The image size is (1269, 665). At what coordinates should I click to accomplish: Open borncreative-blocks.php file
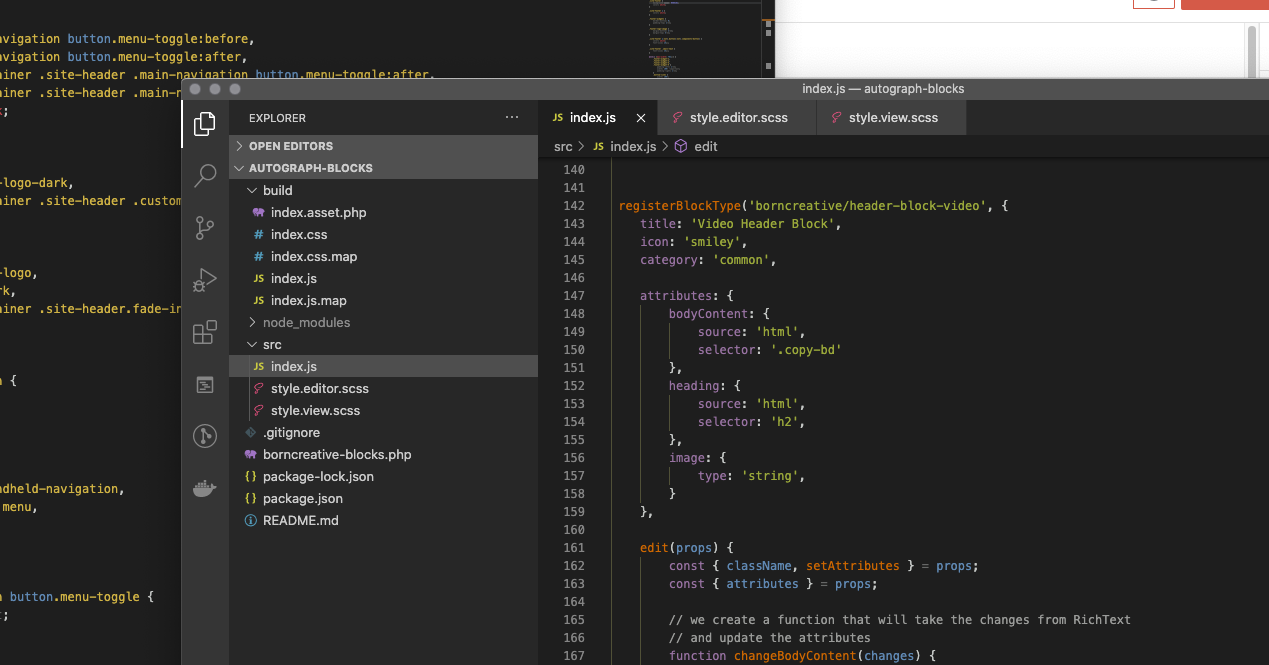(336, 454)
